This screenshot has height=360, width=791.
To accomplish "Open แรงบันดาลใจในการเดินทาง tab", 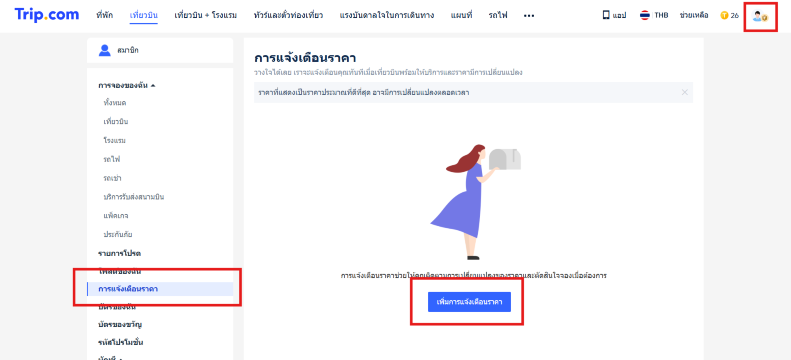I will (387, 15).
